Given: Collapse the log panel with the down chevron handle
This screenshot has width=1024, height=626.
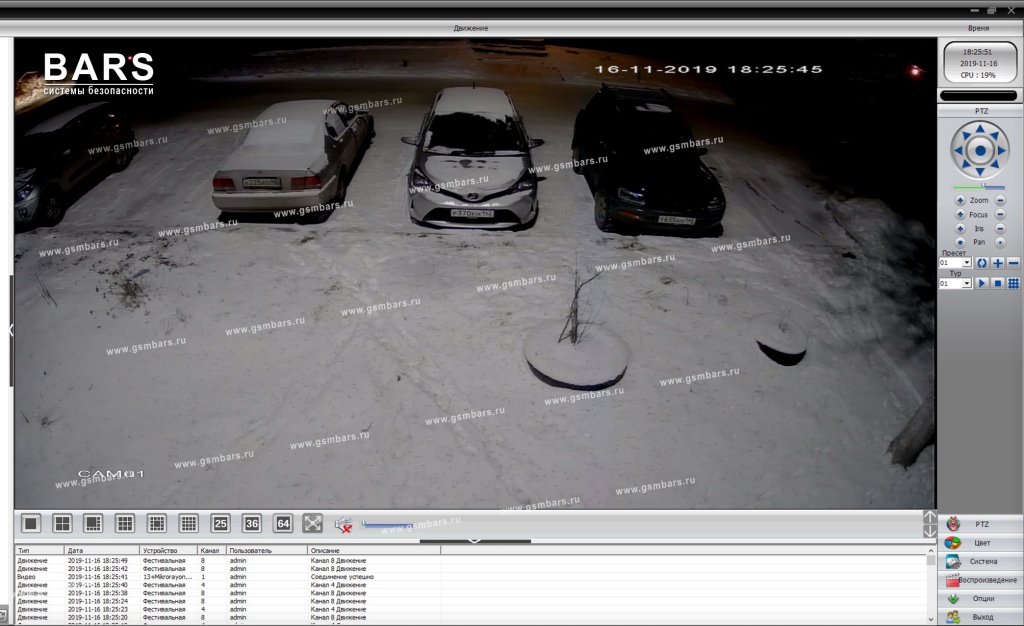Looking at the screenshot, I should (x=475, y=540).
